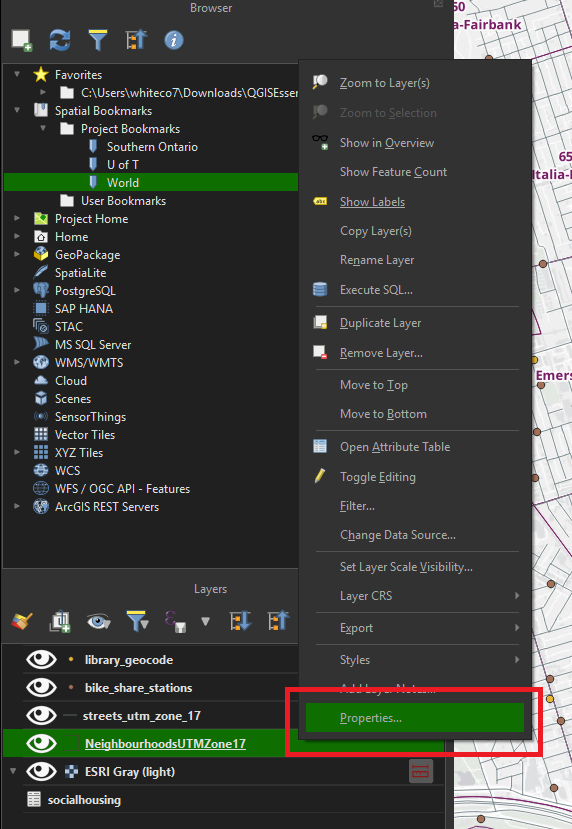The width and height of the screenshot is (572, 829).
Task: Click the Add Selected Layers icon in Browser
Action: point(22,41)
